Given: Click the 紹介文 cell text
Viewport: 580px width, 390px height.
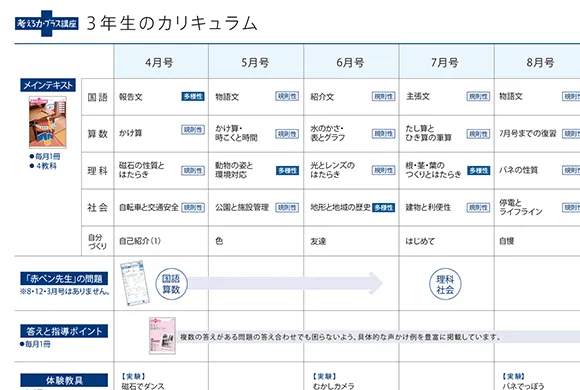Looking at the screenshot, I should [322, 97].
